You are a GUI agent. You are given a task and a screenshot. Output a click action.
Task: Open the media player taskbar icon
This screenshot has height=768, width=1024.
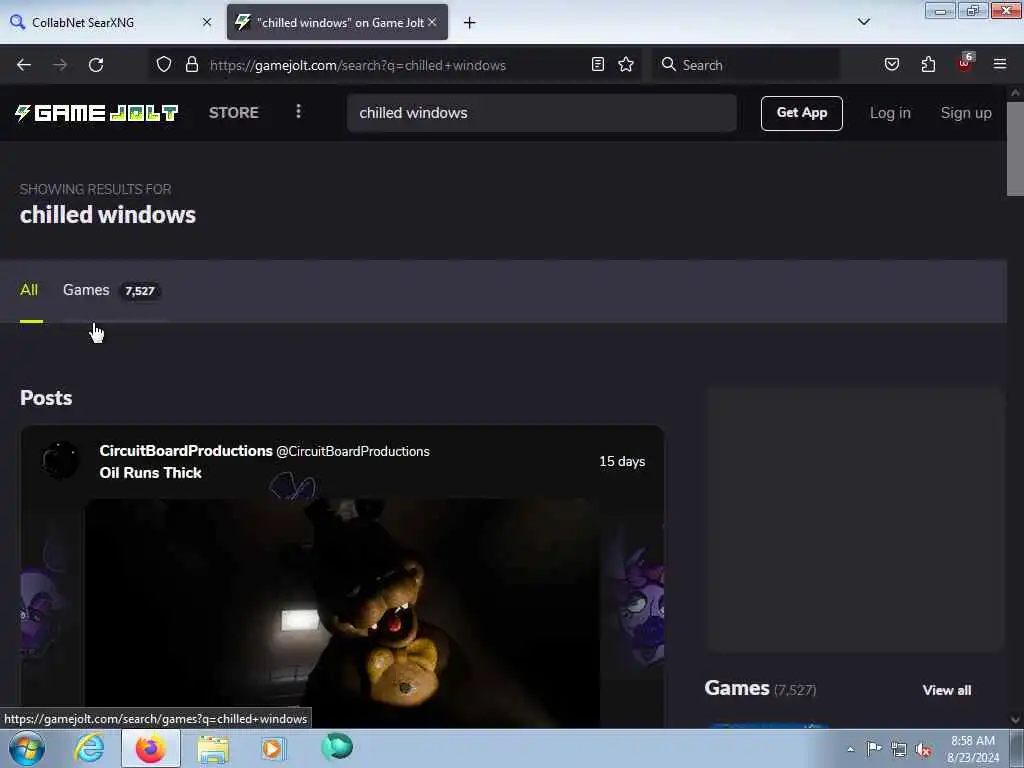pos(273,748)
